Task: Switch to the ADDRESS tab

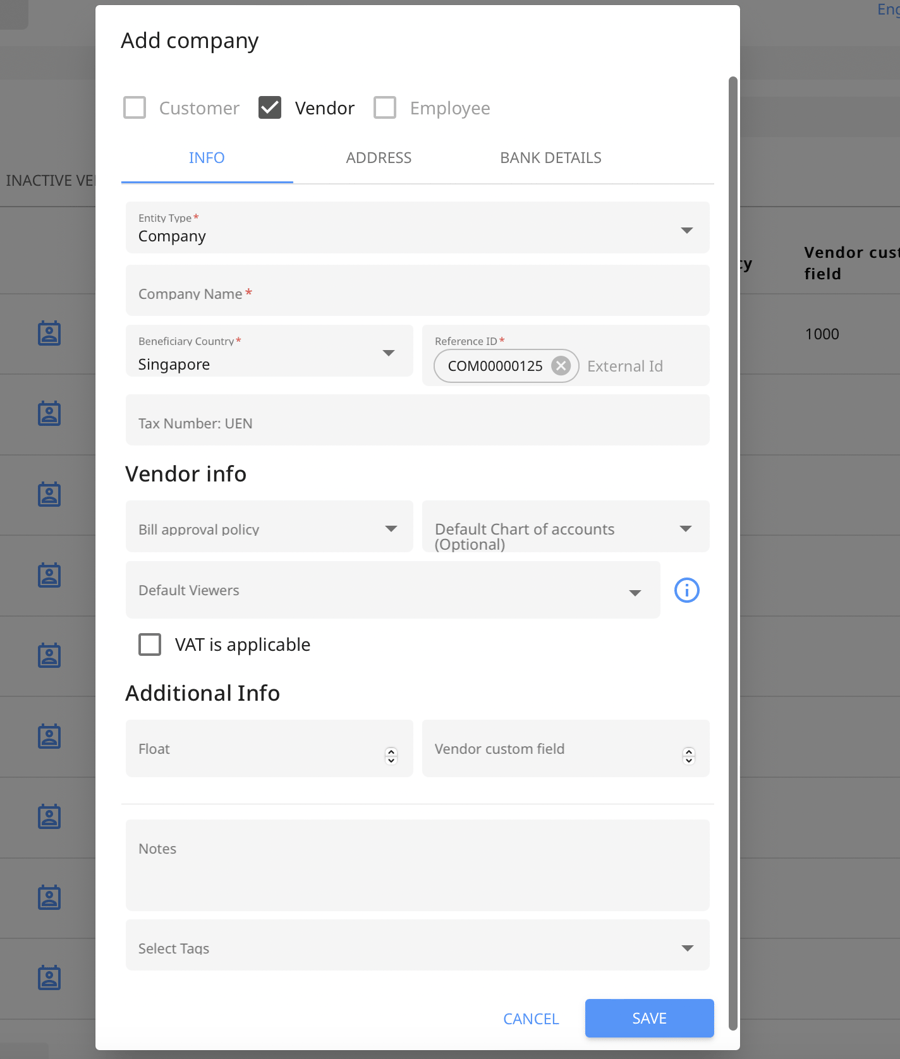Action: coord(378,157)
